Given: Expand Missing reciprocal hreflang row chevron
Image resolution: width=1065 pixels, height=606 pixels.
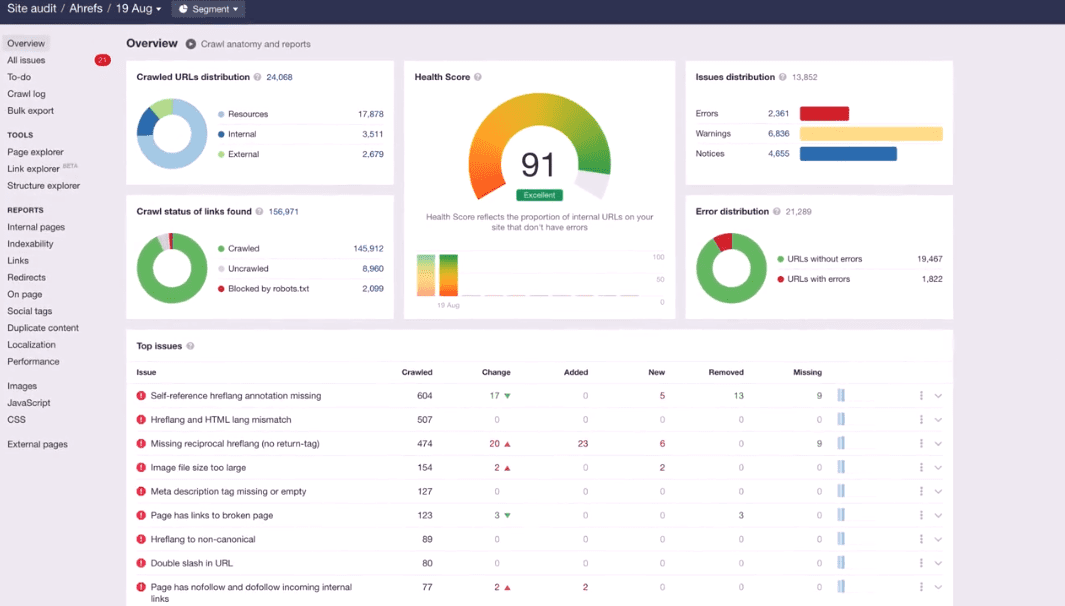Looking at the screenshot, I should [x=938, y=444].
